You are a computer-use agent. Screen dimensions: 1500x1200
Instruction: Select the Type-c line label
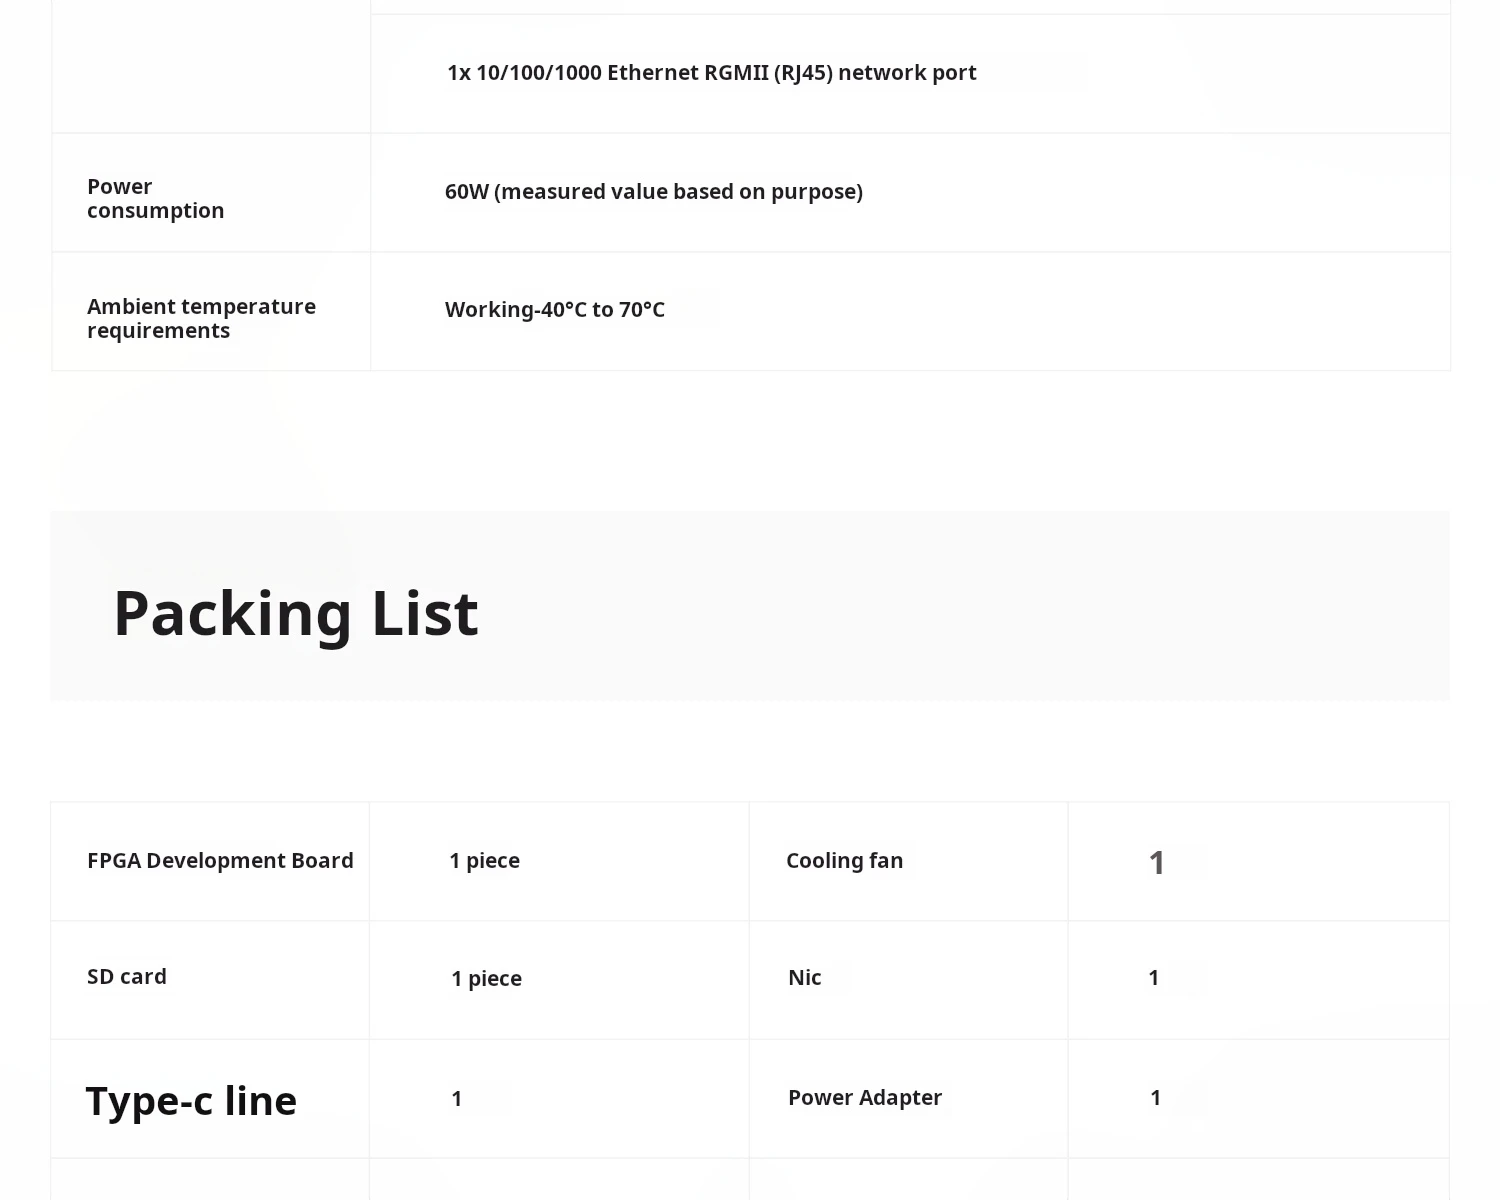point(191,1101)
